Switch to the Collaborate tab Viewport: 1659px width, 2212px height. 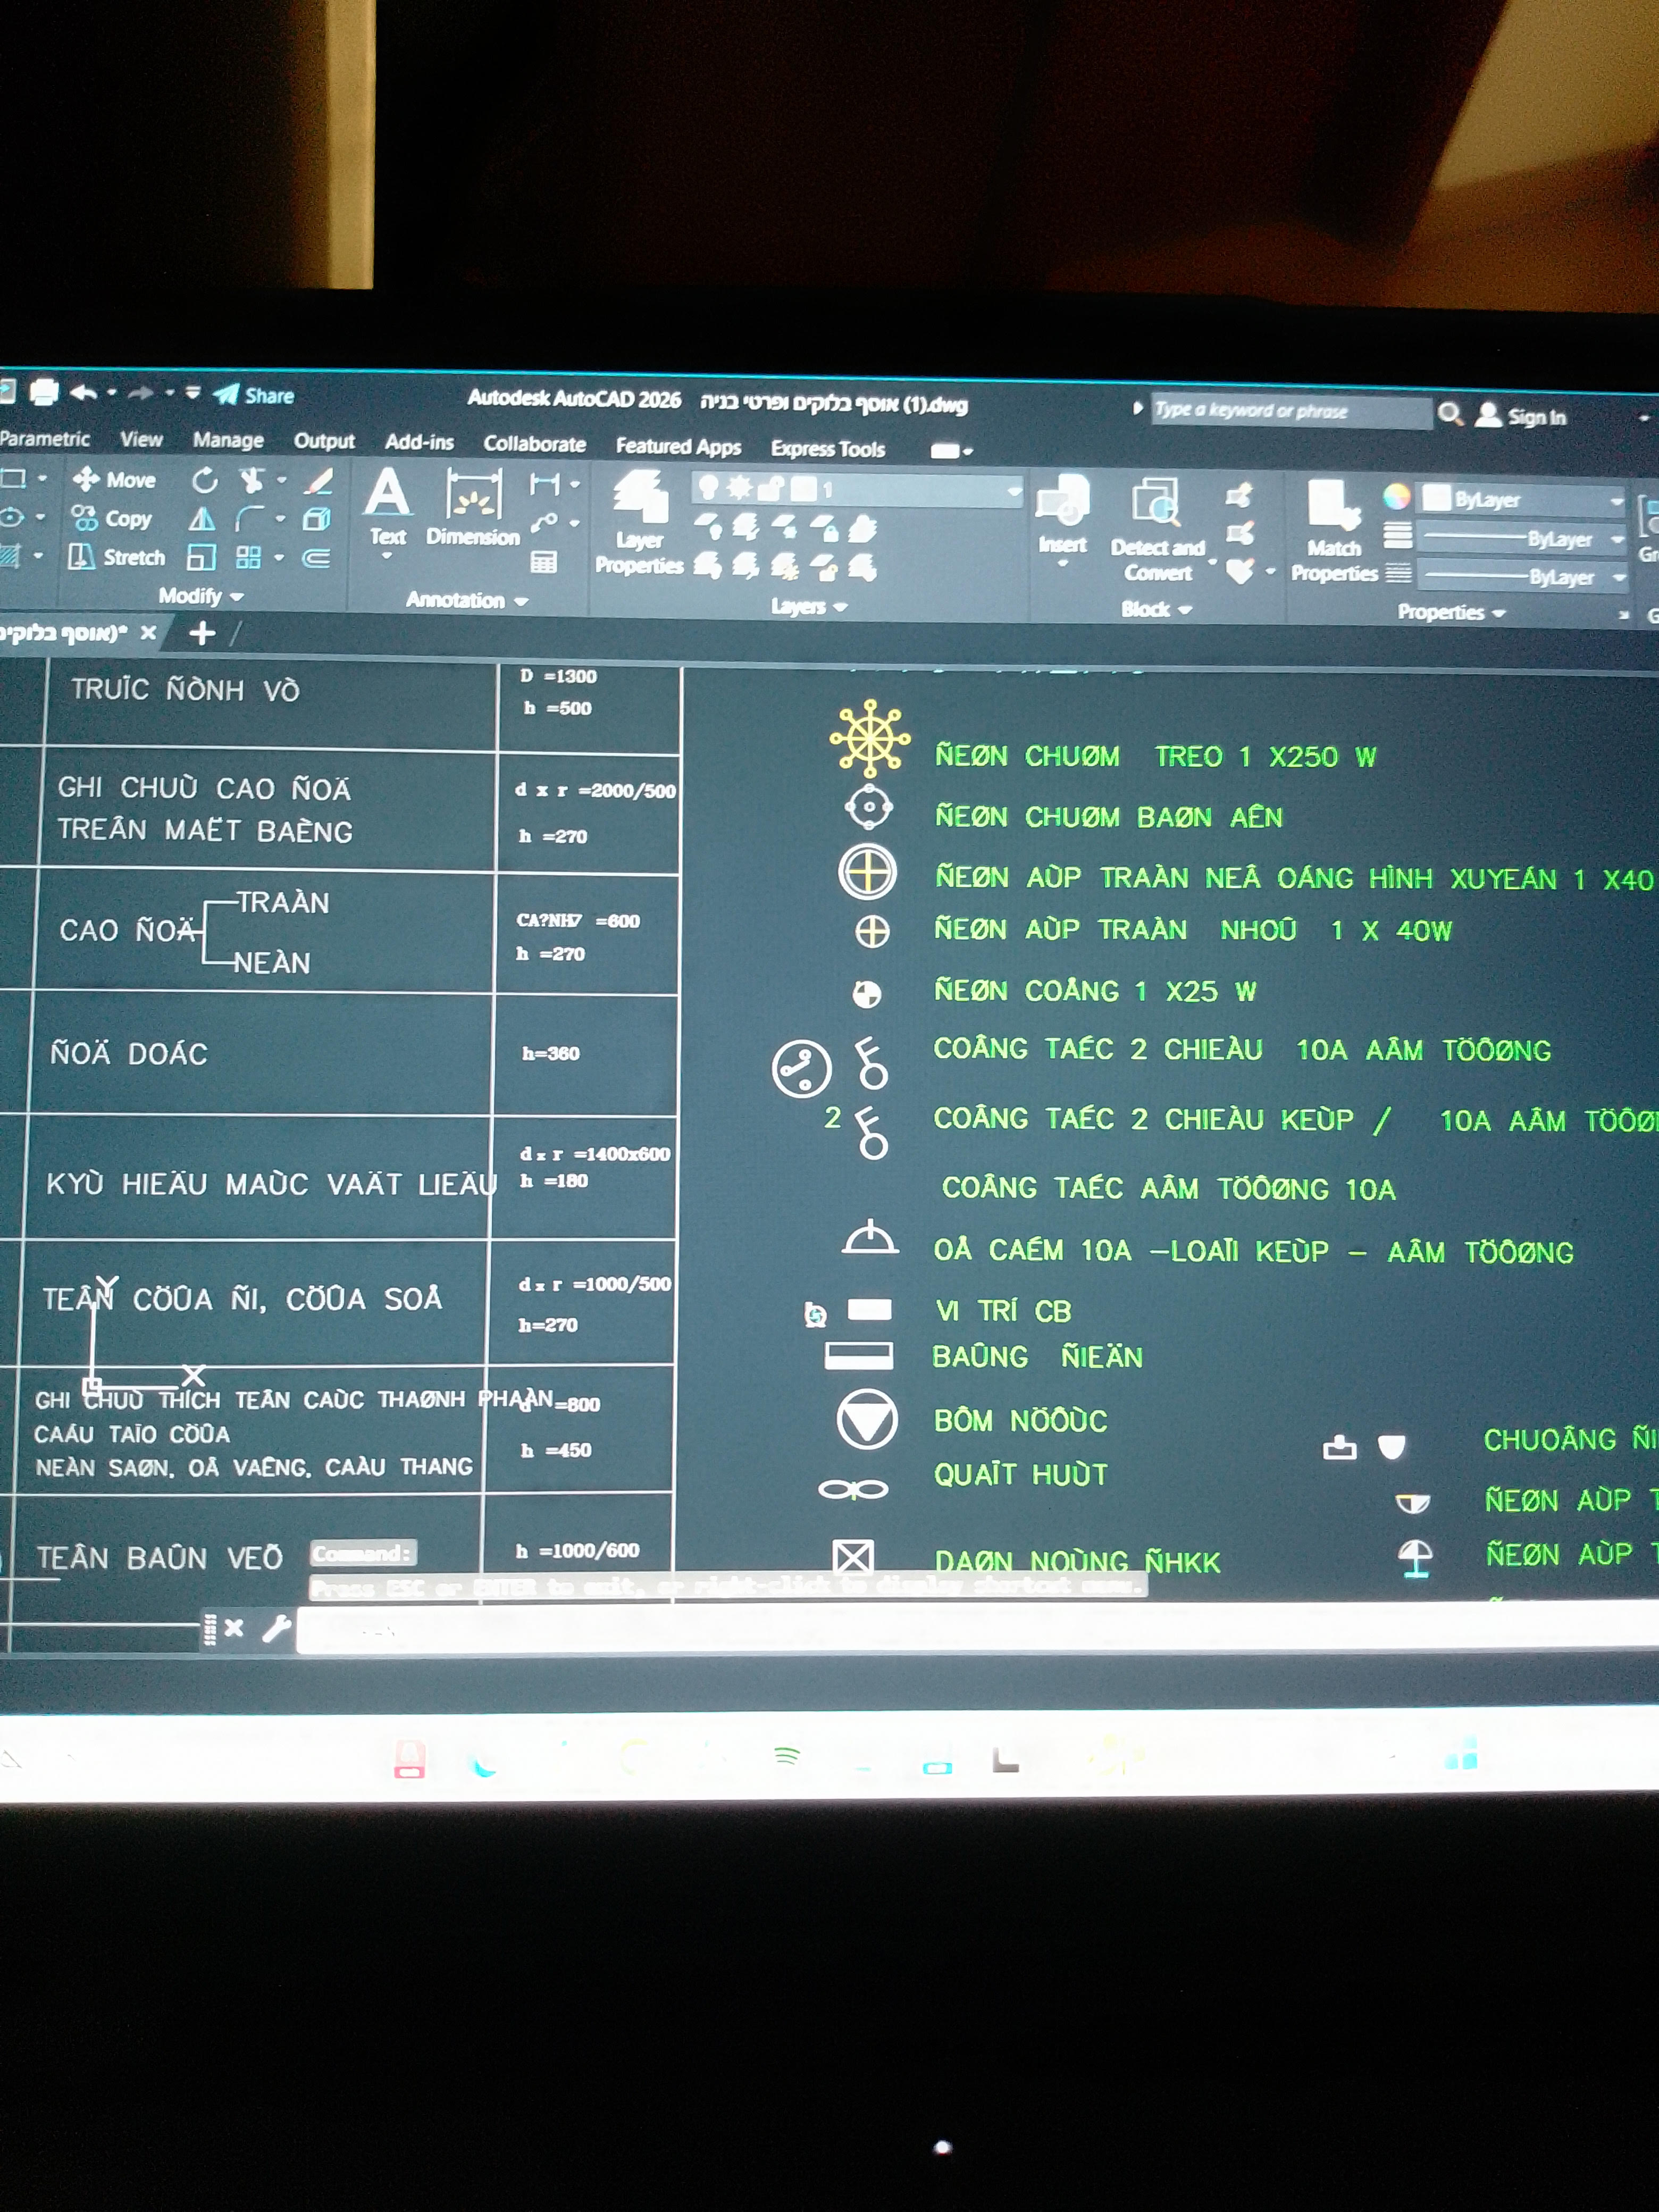534,444
